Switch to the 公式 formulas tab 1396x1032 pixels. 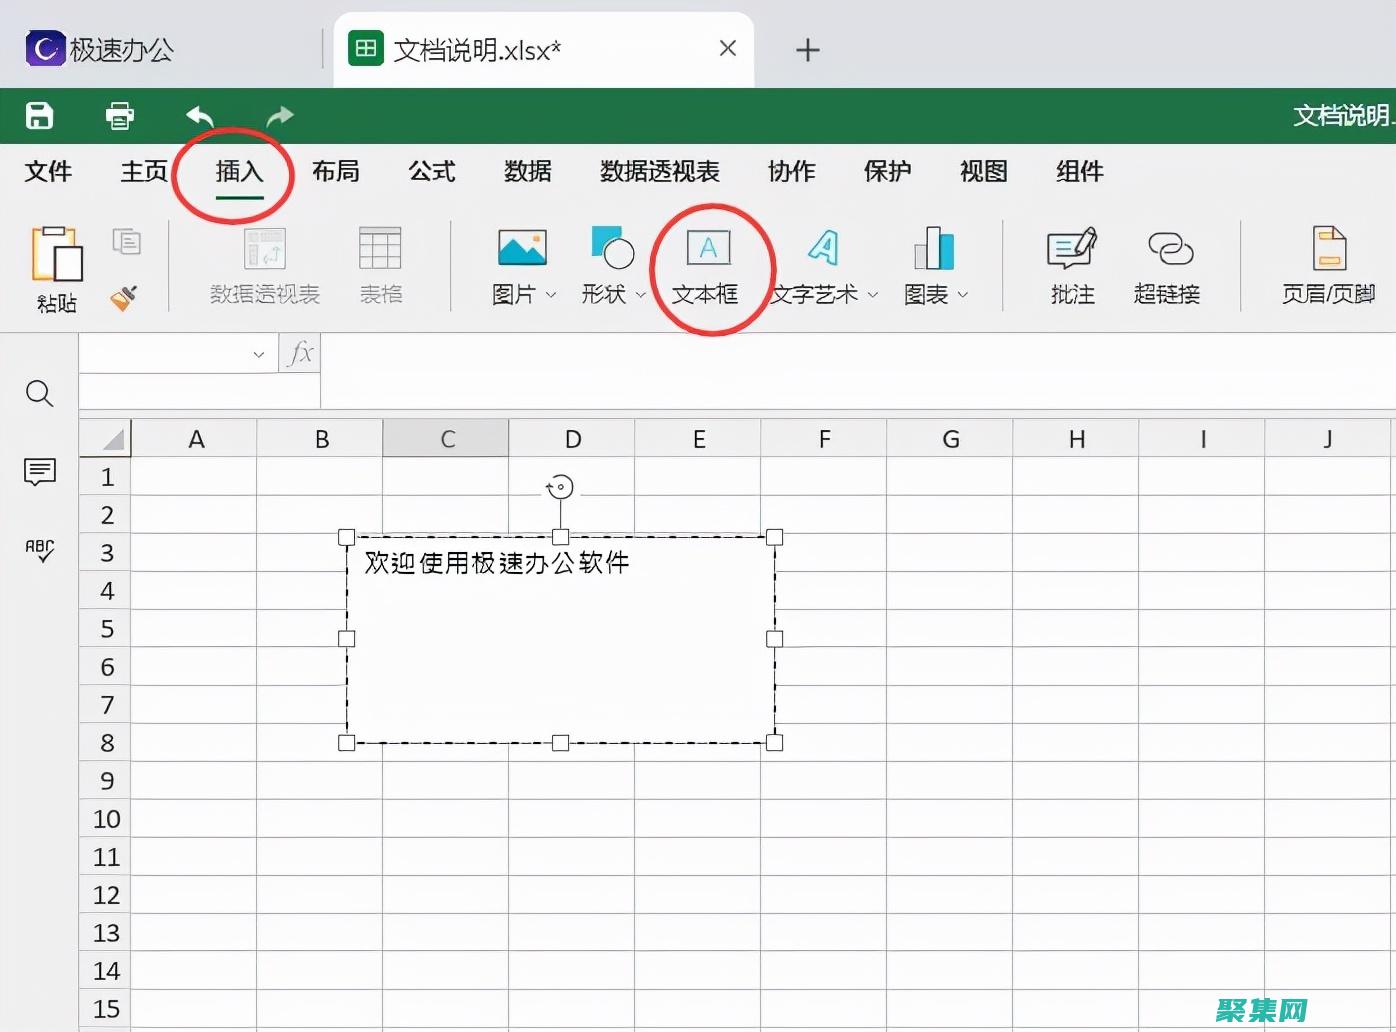[432, 172]
